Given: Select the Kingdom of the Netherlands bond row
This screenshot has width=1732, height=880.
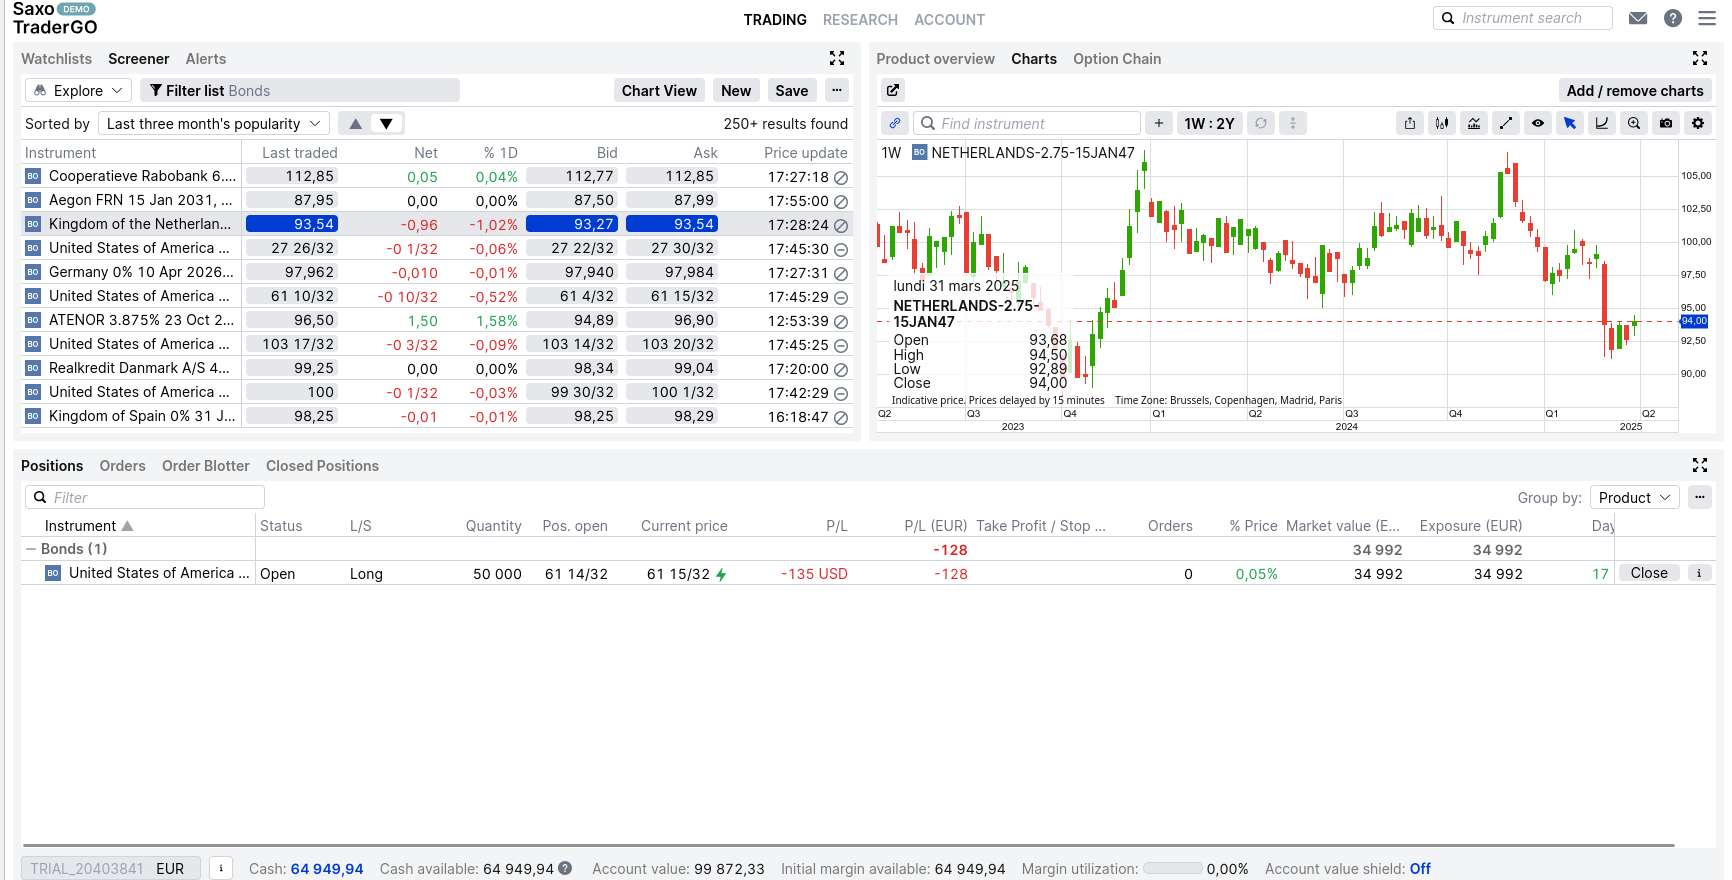Looking at the screenshot, I should pyautogui.click(x=436, y=224).
